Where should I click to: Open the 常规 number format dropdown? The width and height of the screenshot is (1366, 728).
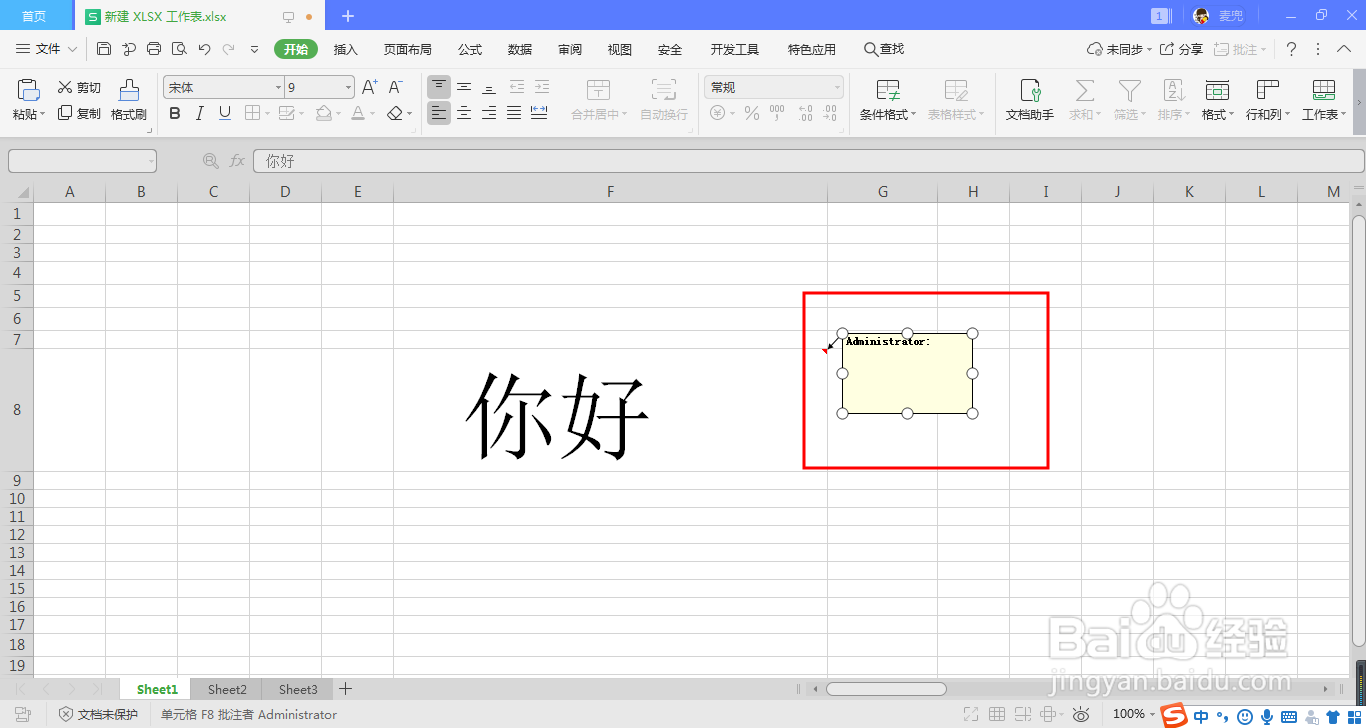pyautogui.click(x=773, y=86)
